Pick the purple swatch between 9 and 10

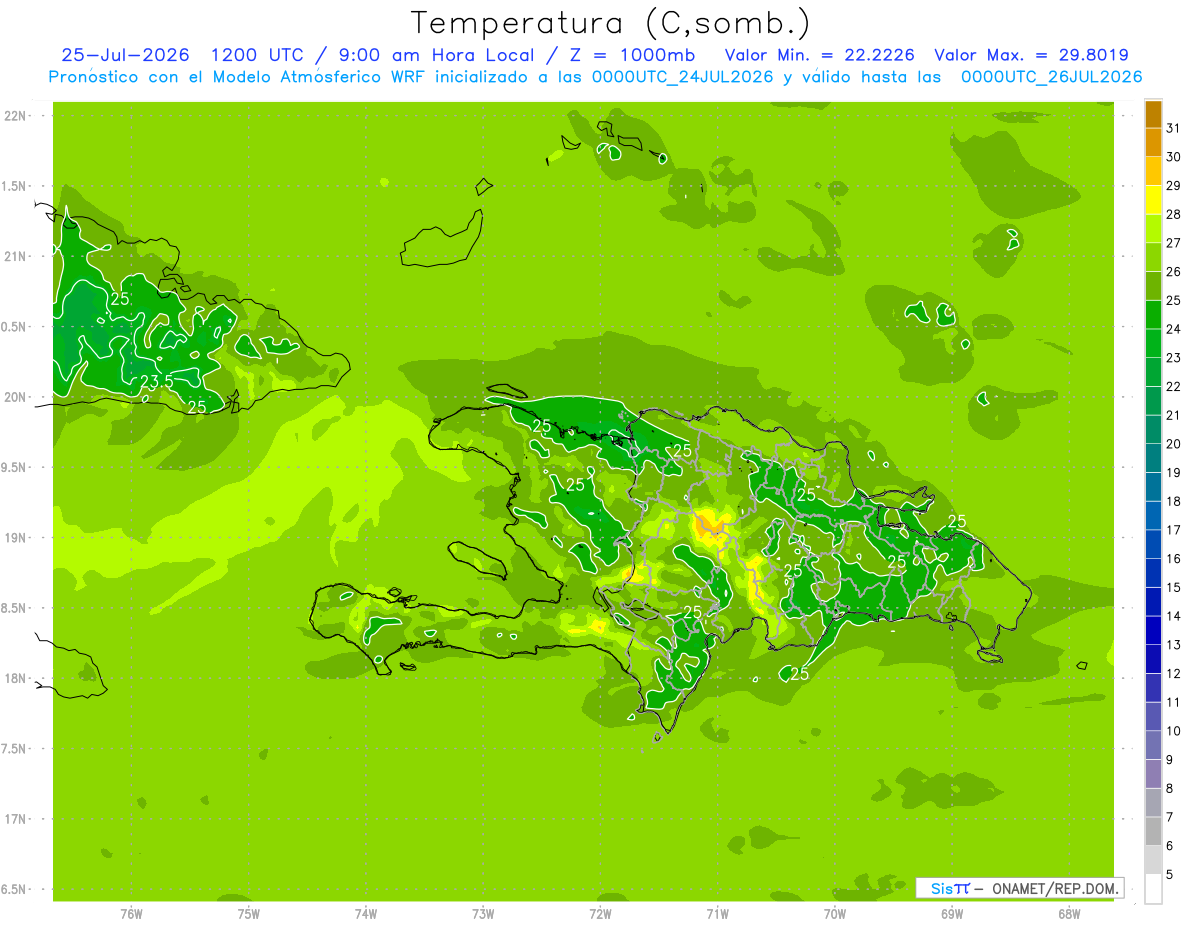(1154, 745)
